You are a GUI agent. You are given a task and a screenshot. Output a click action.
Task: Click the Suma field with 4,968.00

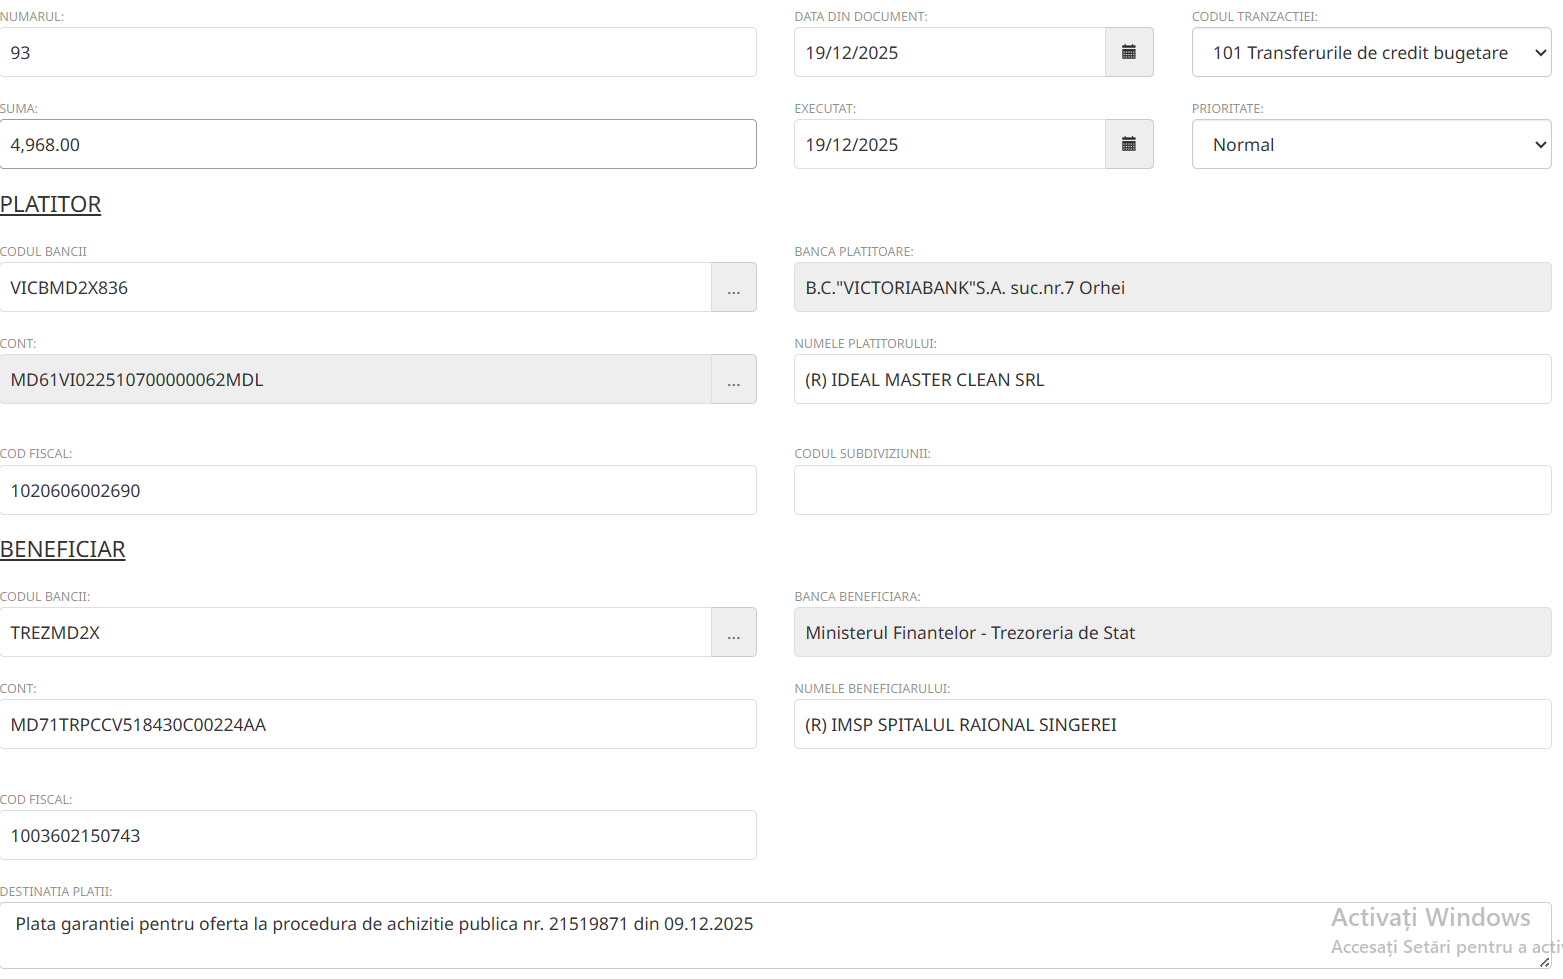[x=378, y=144]
